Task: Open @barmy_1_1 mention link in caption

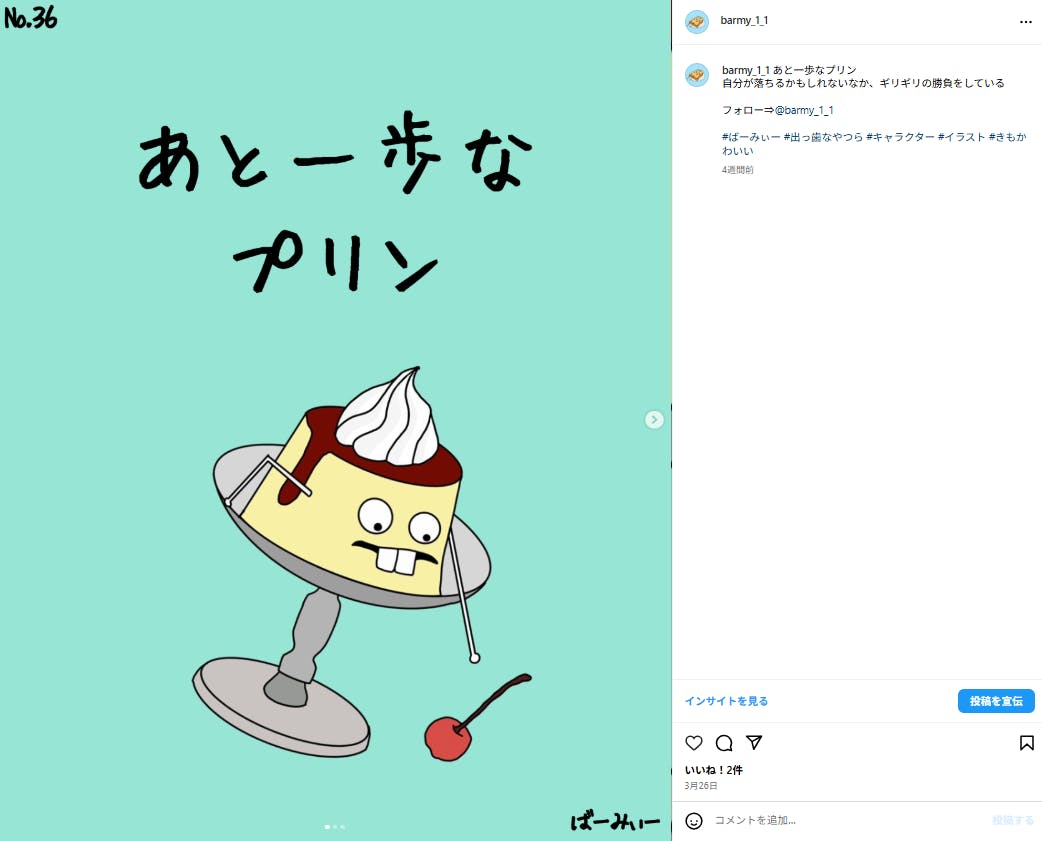Action: [x=804, y=110]
